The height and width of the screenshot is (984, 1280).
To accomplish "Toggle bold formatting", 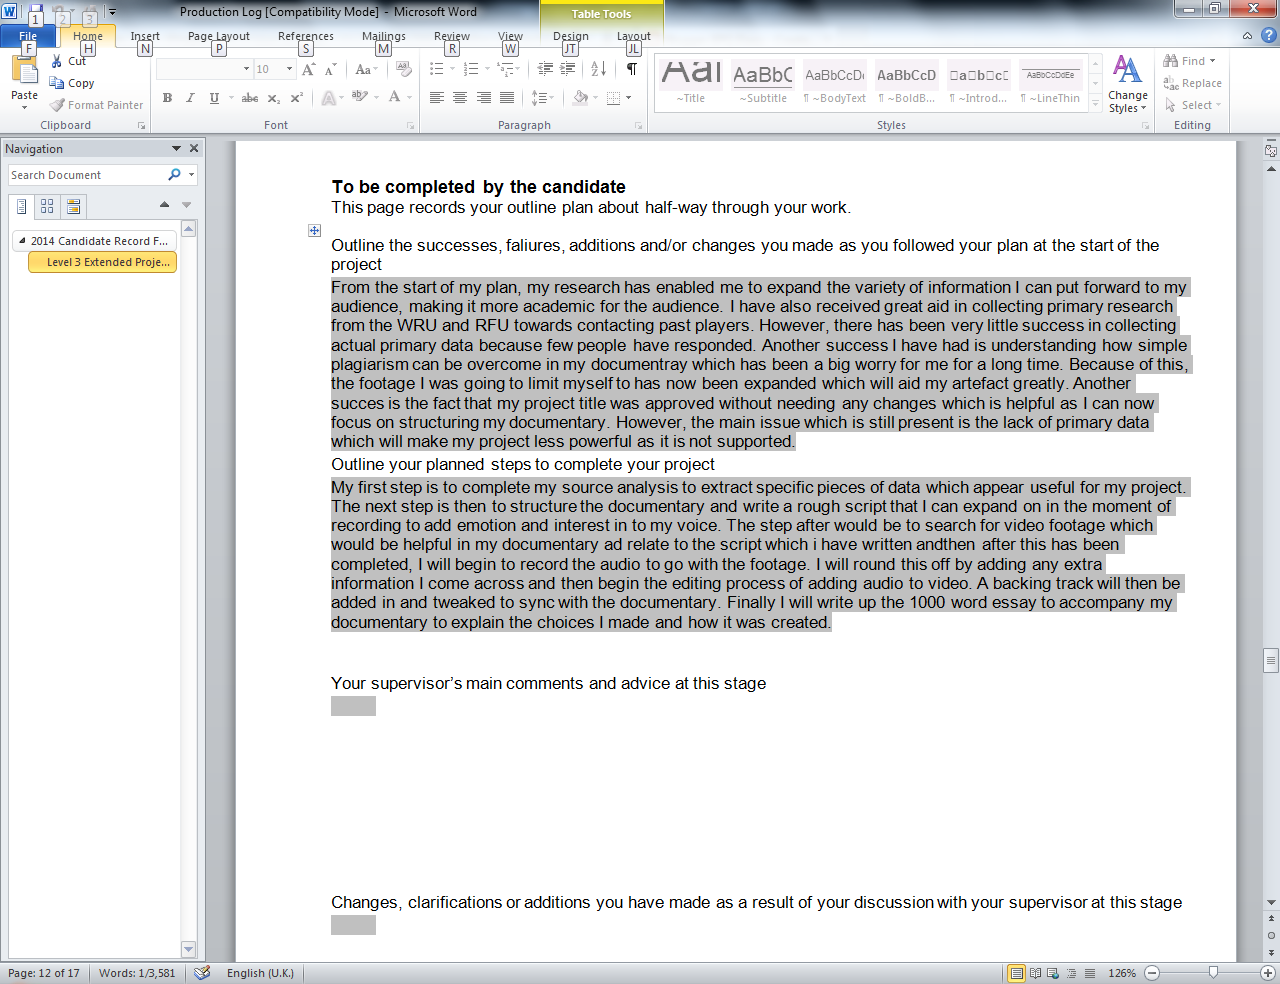I will (167, 98).
